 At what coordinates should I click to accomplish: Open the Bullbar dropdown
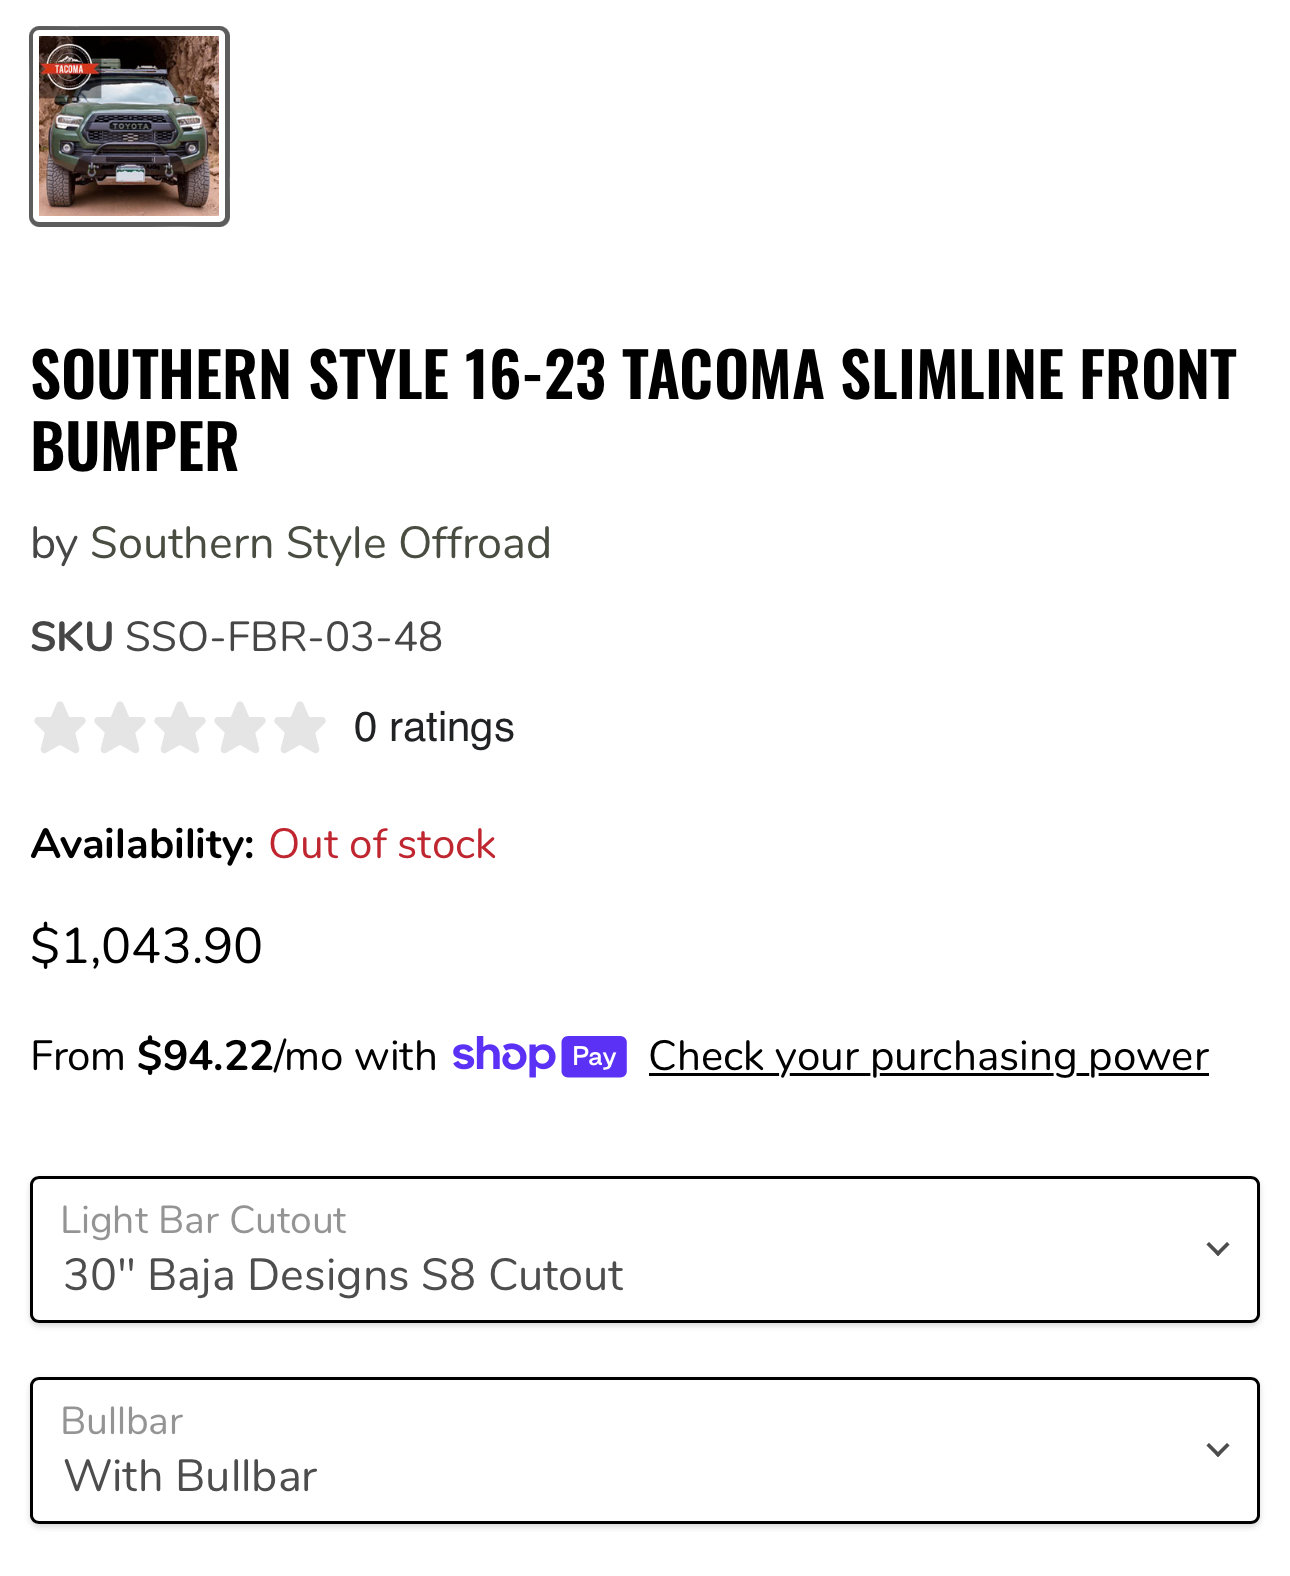[644, 1450]
